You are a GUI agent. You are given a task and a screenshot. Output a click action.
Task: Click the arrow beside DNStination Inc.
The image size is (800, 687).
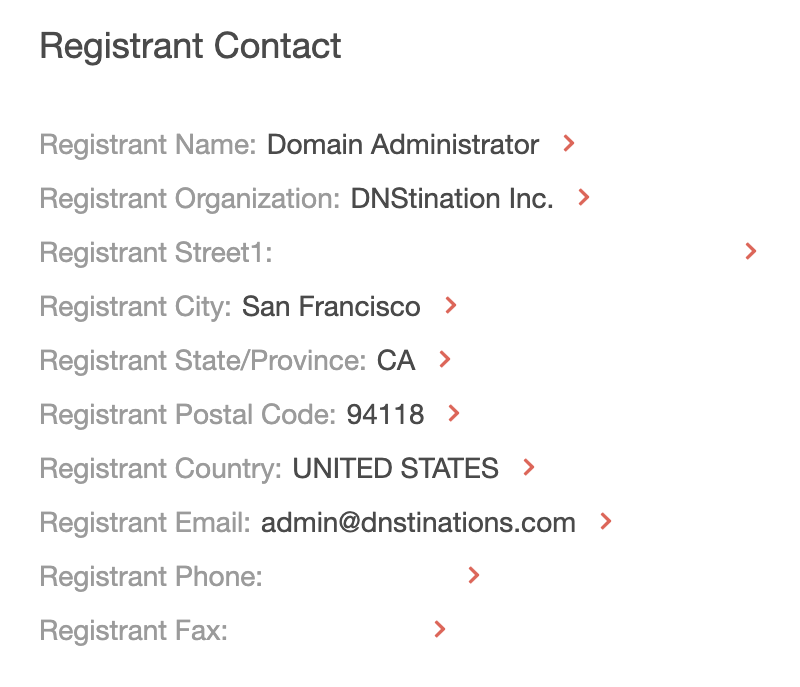(584, 198)
